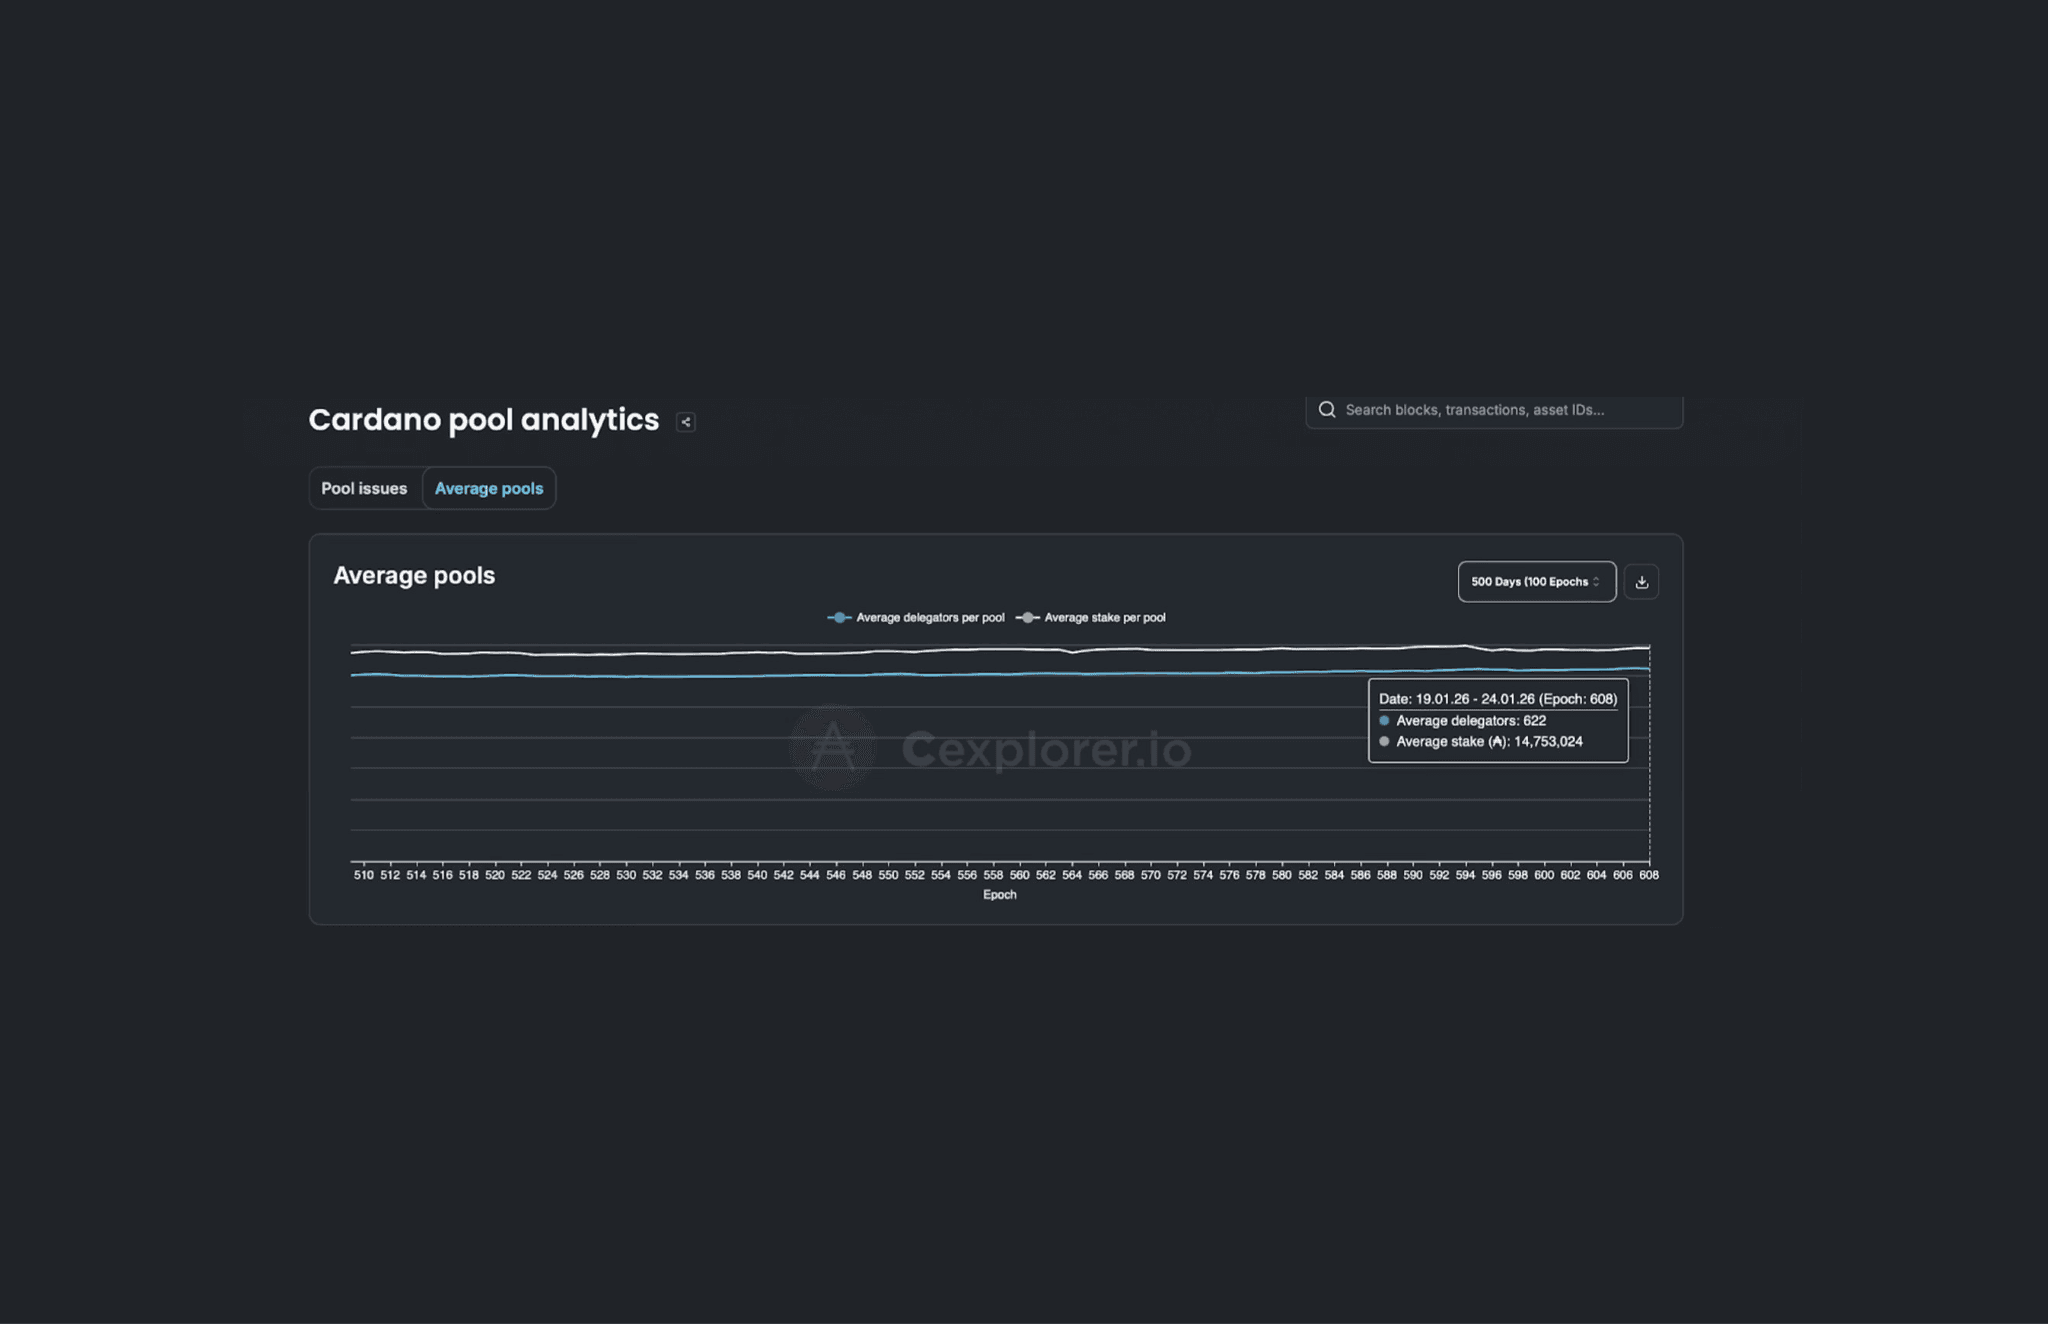Screen dimensions: 2048x1324
Task: Click the up-down chevron in range selector
Action: click(x=1596, y=582)
